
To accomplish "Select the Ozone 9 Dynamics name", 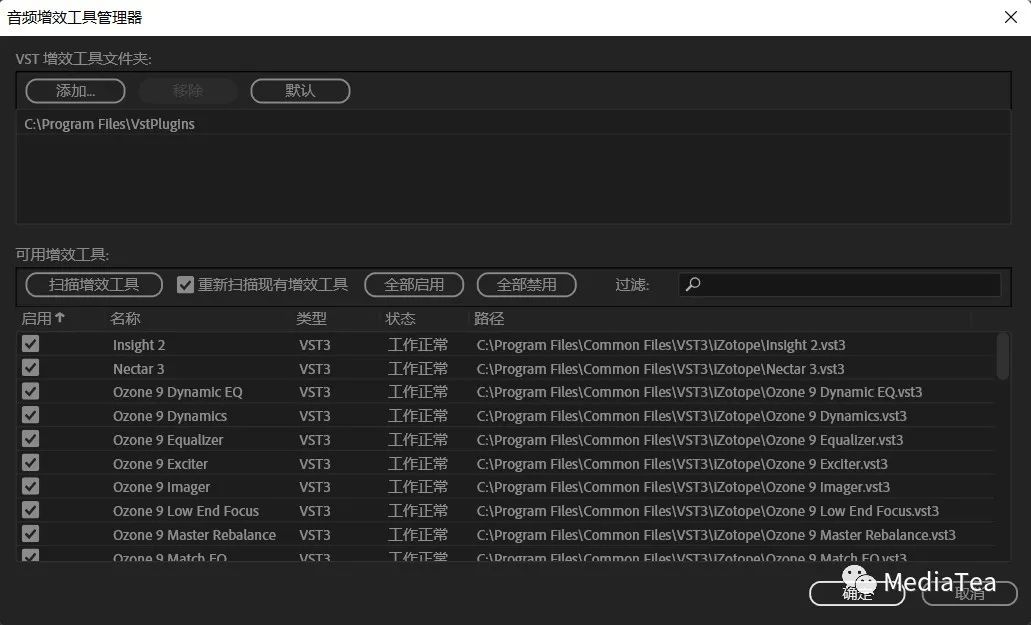I will (x=170, y=416).
